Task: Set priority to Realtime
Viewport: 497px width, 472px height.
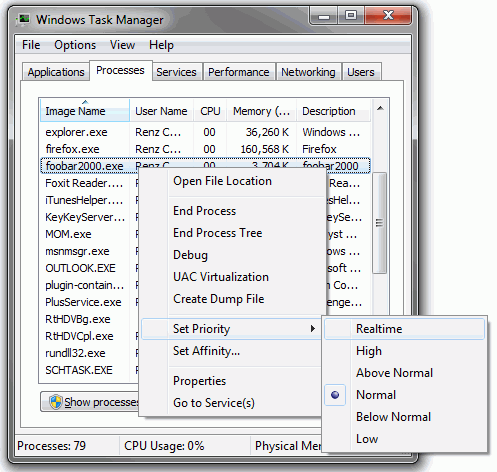Action: tap(404, 329)
